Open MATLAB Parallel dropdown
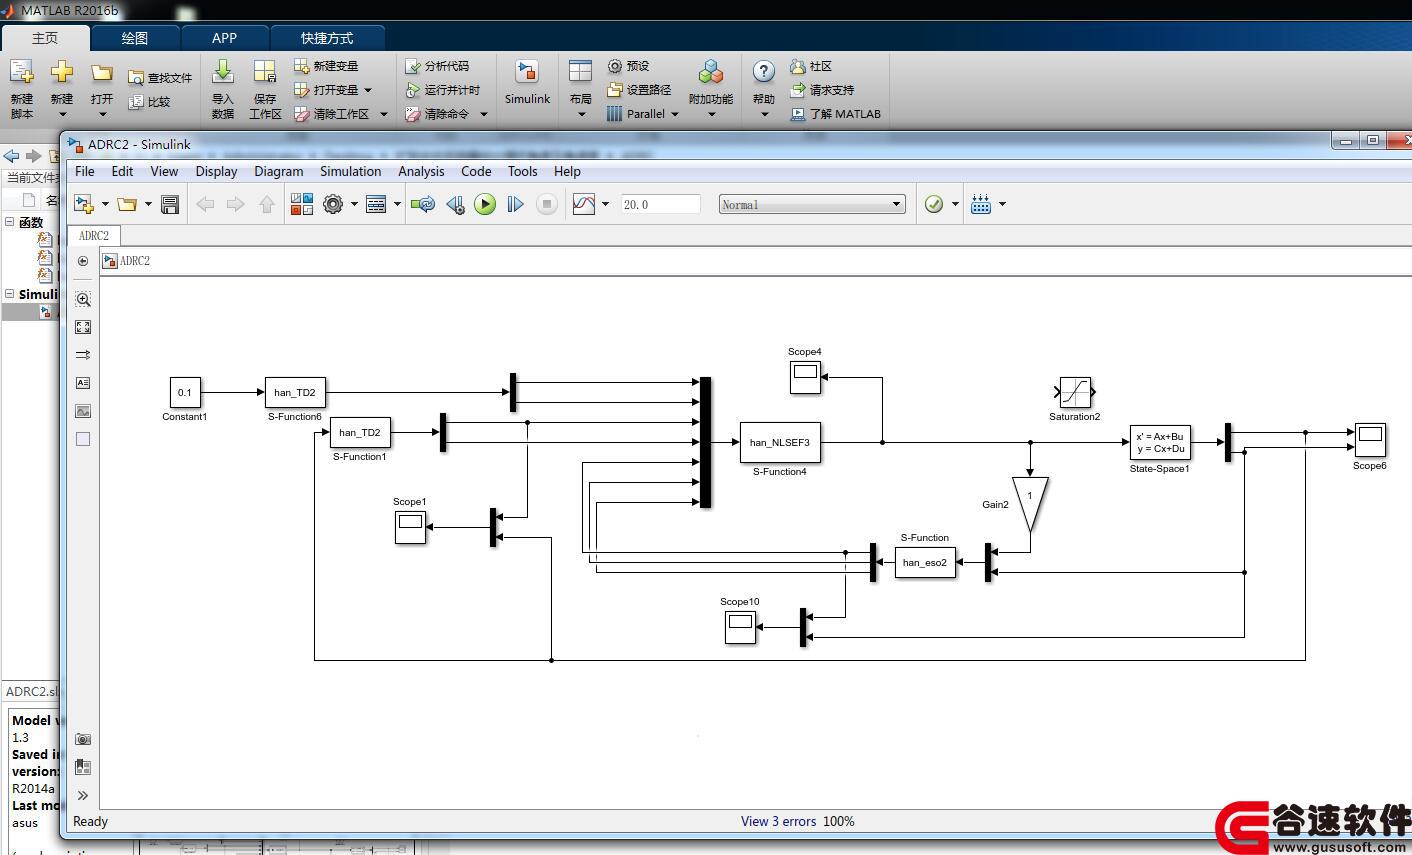This screenshot has width=1412, height=855. coord(643,114)
